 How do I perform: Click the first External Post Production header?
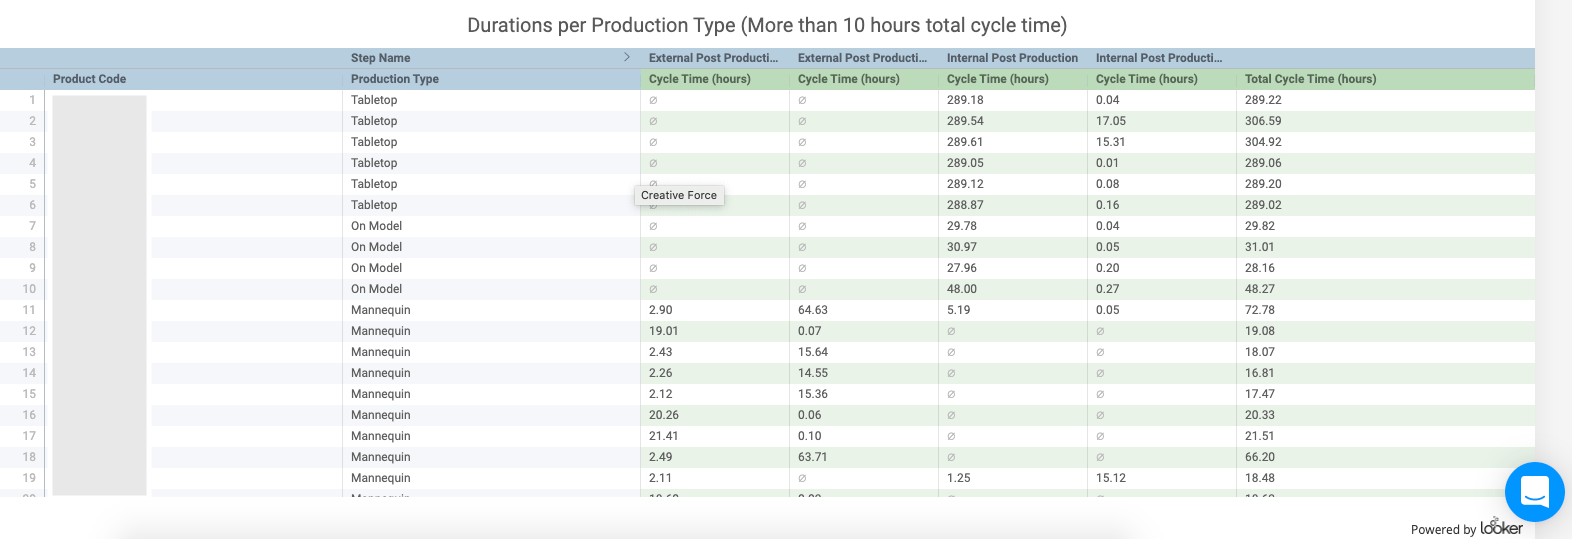click(x=713, y=58)
